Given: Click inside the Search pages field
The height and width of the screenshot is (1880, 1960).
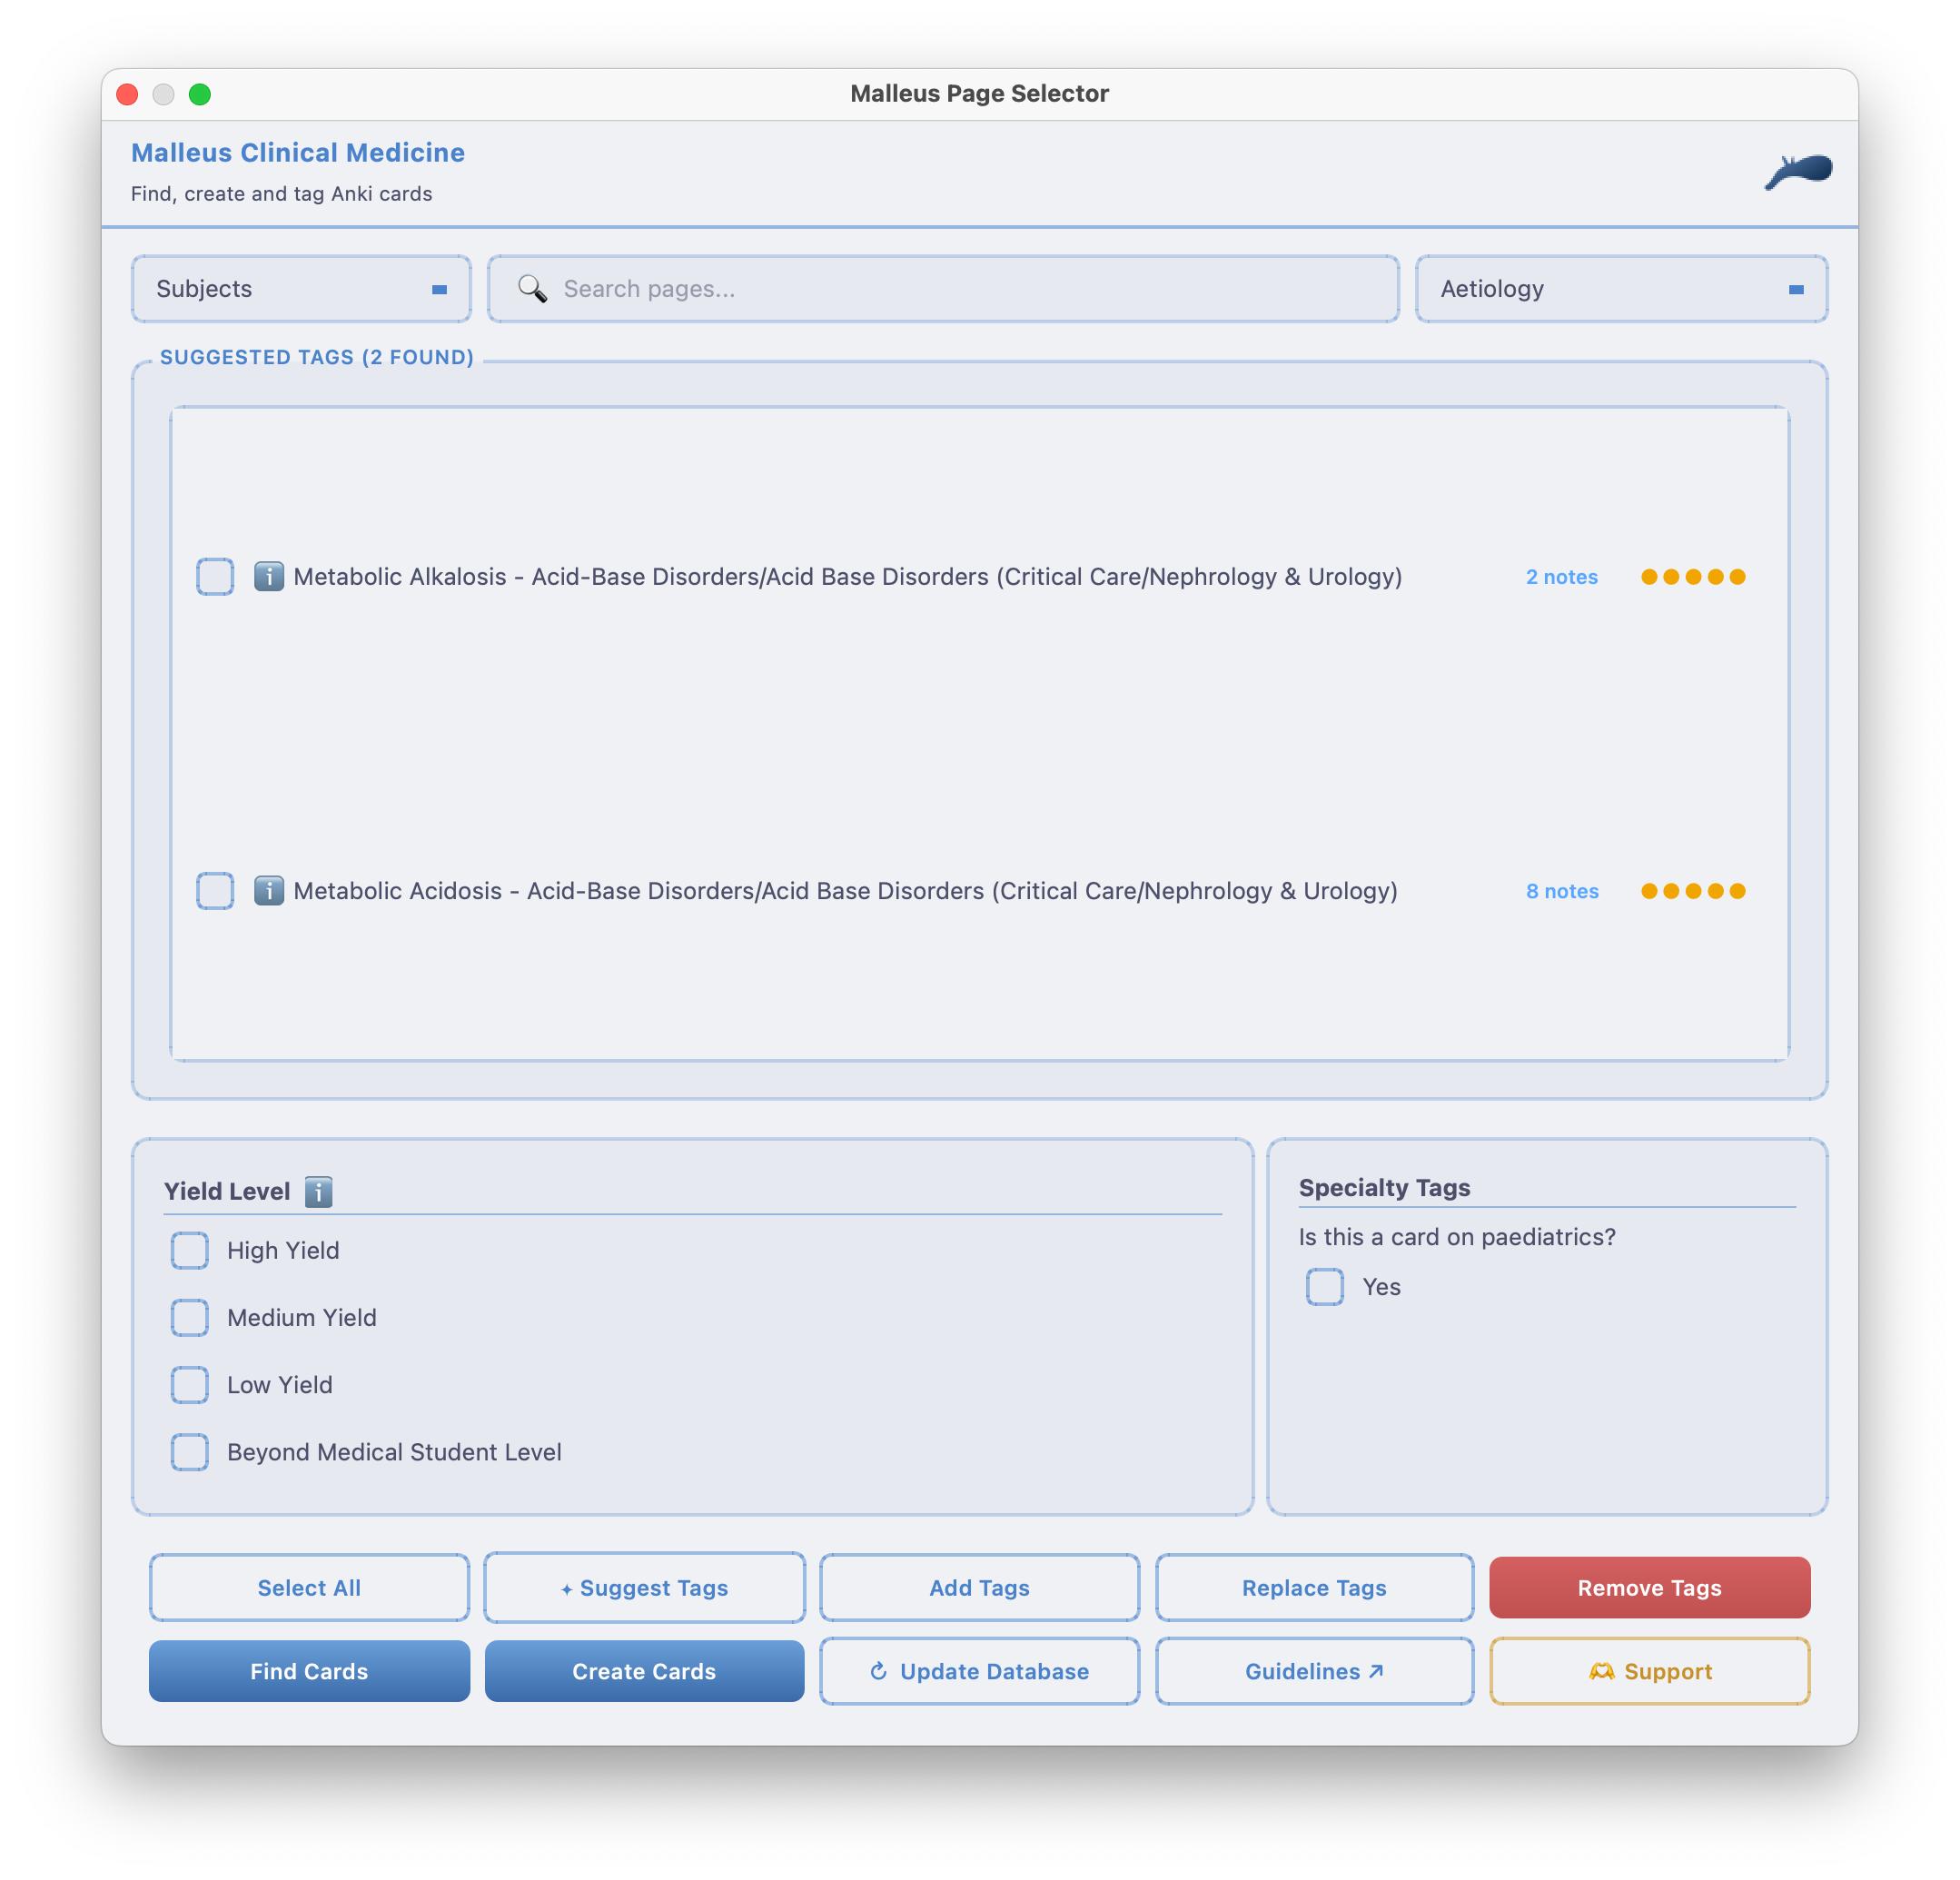Looking at the screenshot, I should (940, 288).
